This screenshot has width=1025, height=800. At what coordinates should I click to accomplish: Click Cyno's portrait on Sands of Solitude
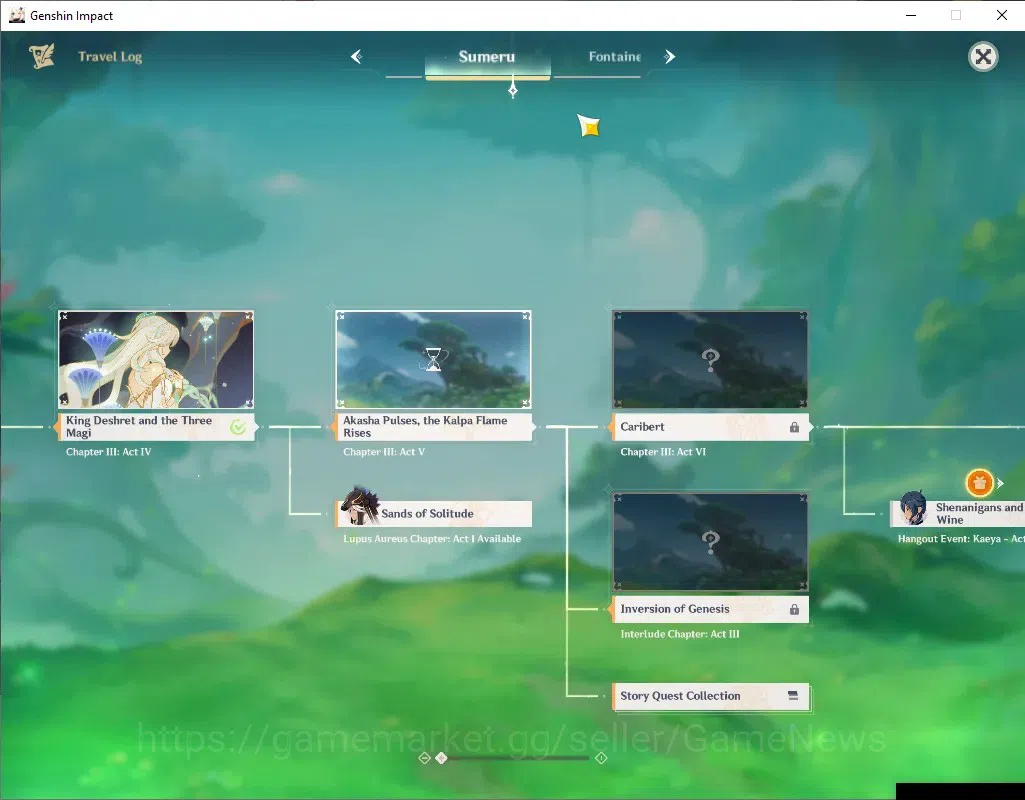pos(359,506)
